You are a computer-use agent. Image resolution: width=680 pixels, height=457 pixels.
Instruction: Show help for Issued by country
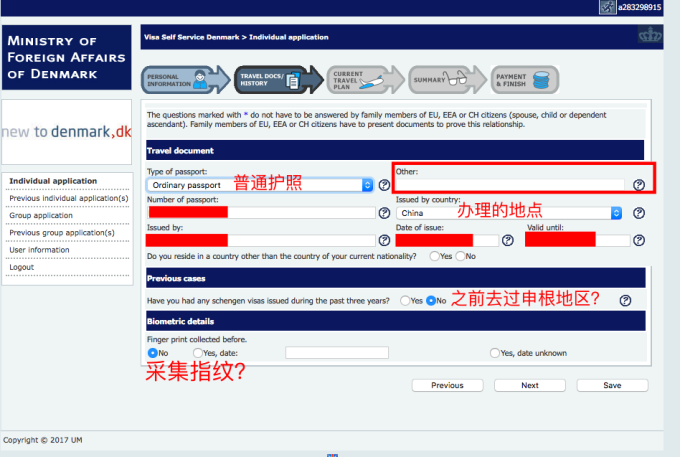(639, 213)
